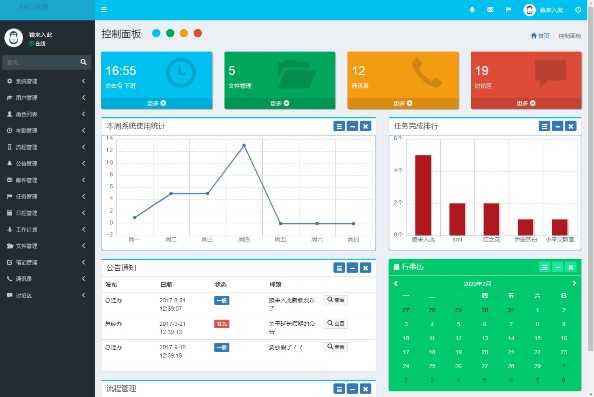
Task: Expand the 角色列表 sidebar chevron
Action: point(83,114)
